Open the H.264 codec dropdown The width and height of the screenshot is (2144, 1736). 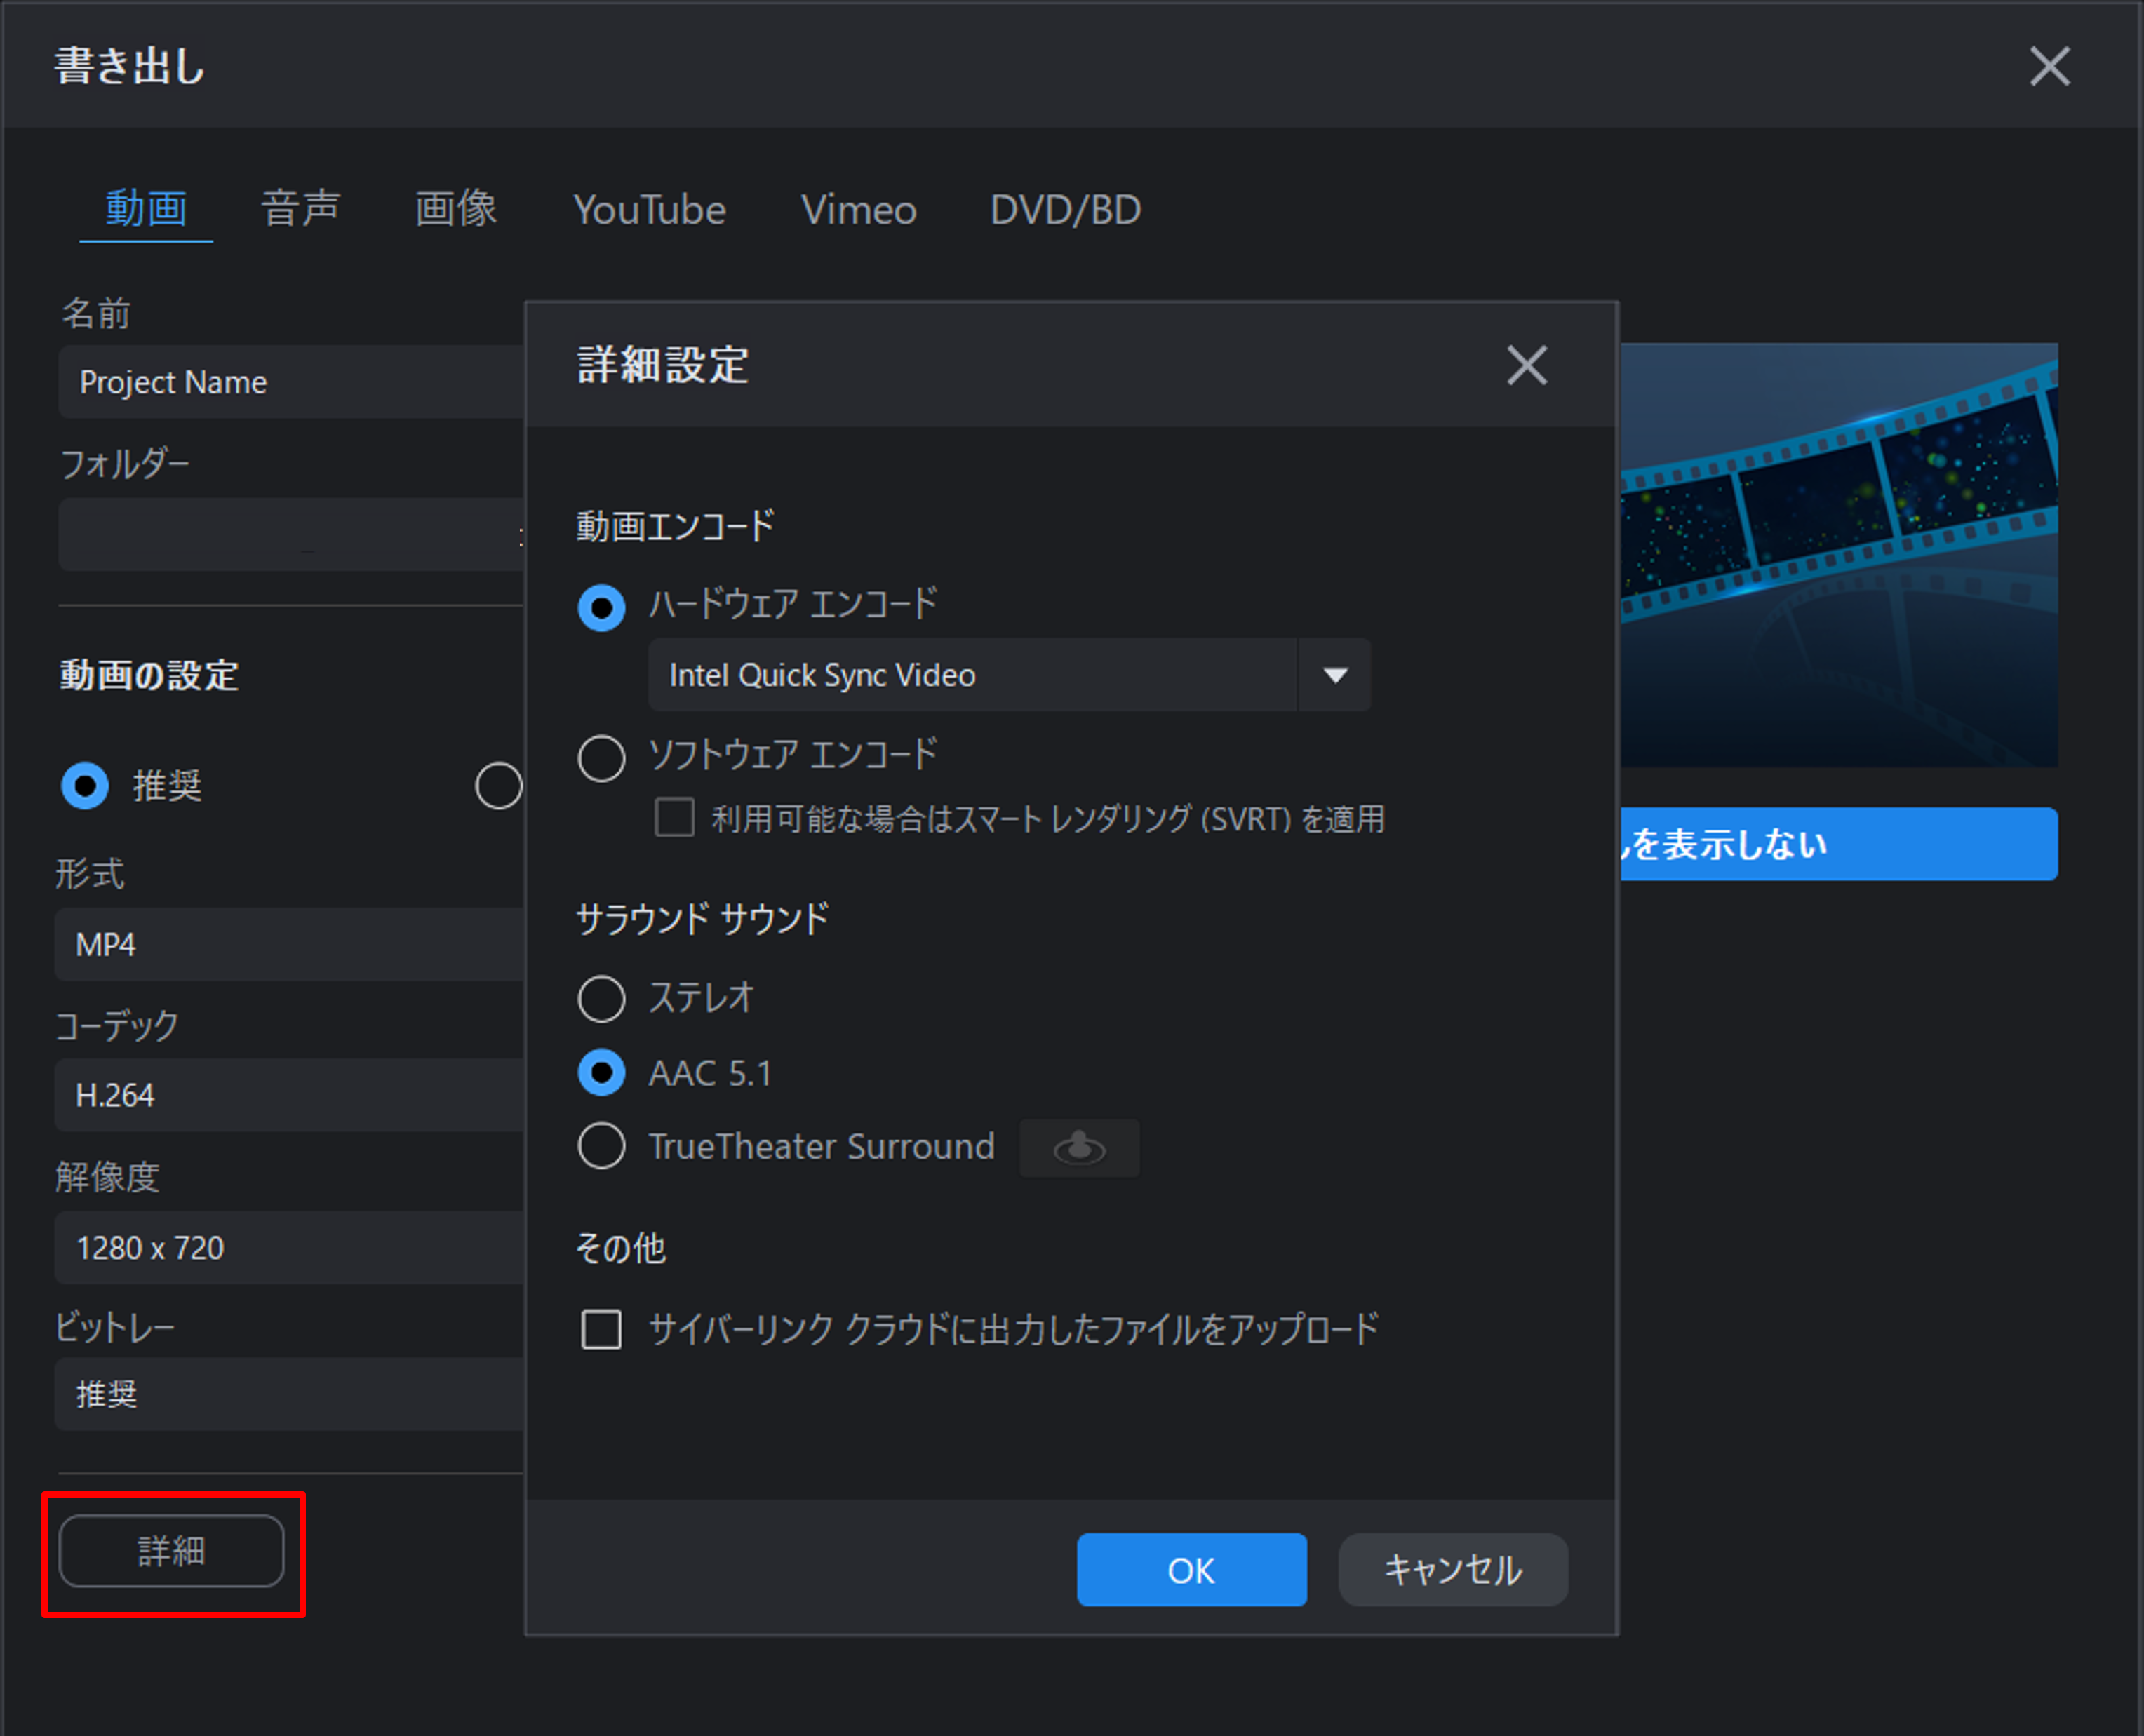290,1095
